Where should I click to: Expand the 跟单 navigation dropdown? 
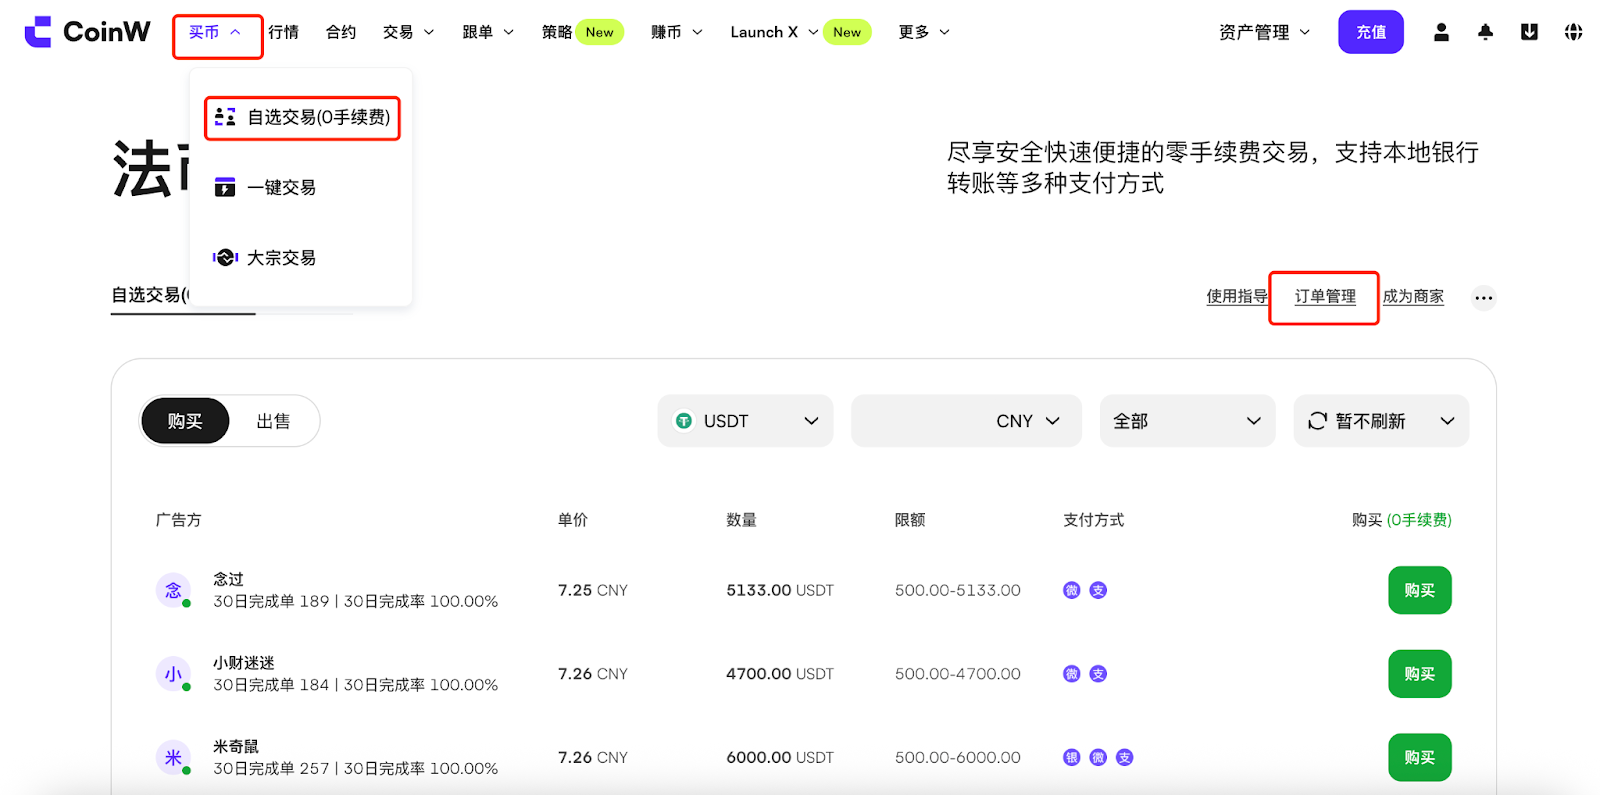tap(488, 32)
